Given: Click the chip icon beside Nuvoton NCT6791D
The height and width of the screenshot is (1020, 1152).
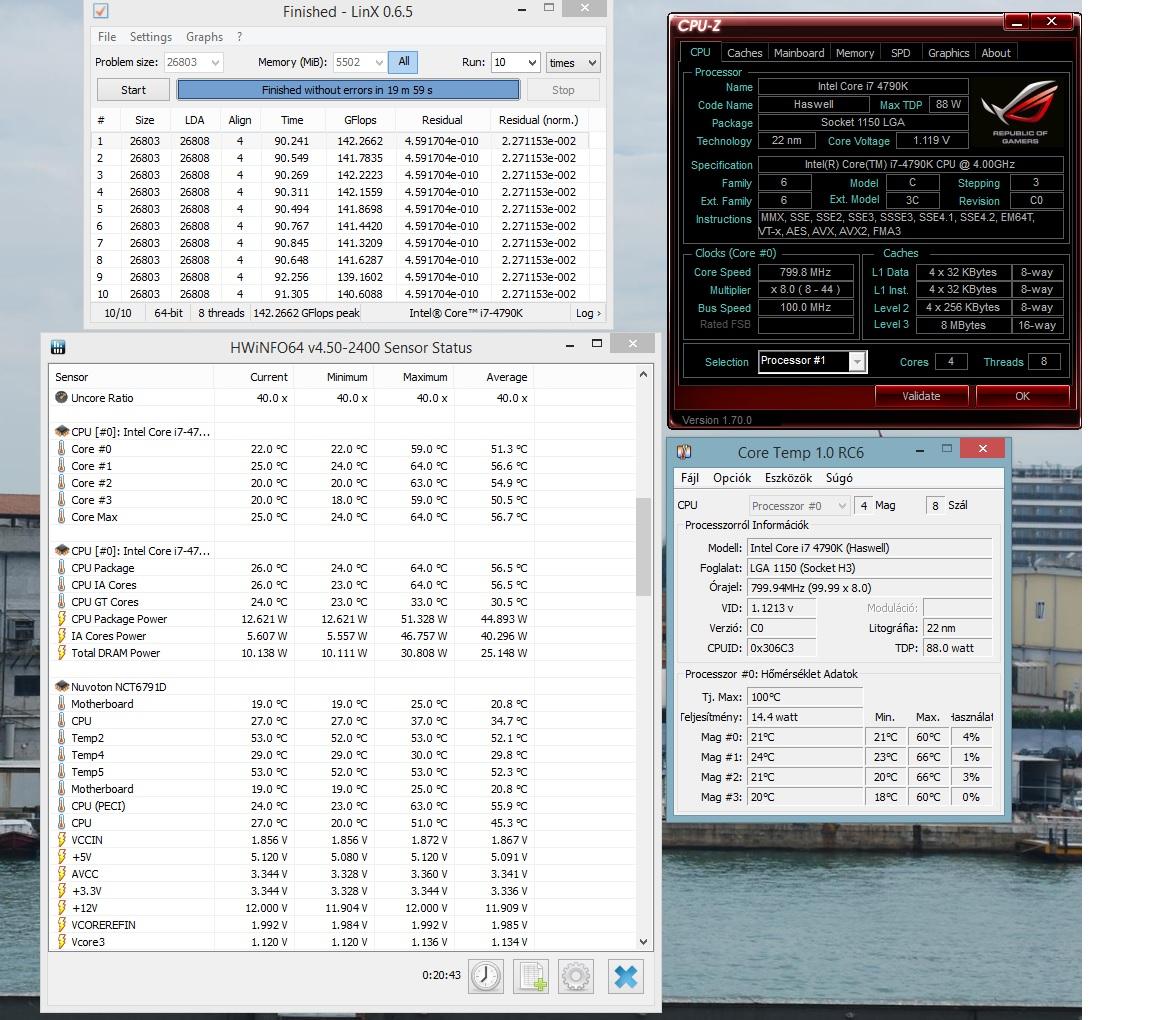Looking at the screenshot, I should point(62,686).
